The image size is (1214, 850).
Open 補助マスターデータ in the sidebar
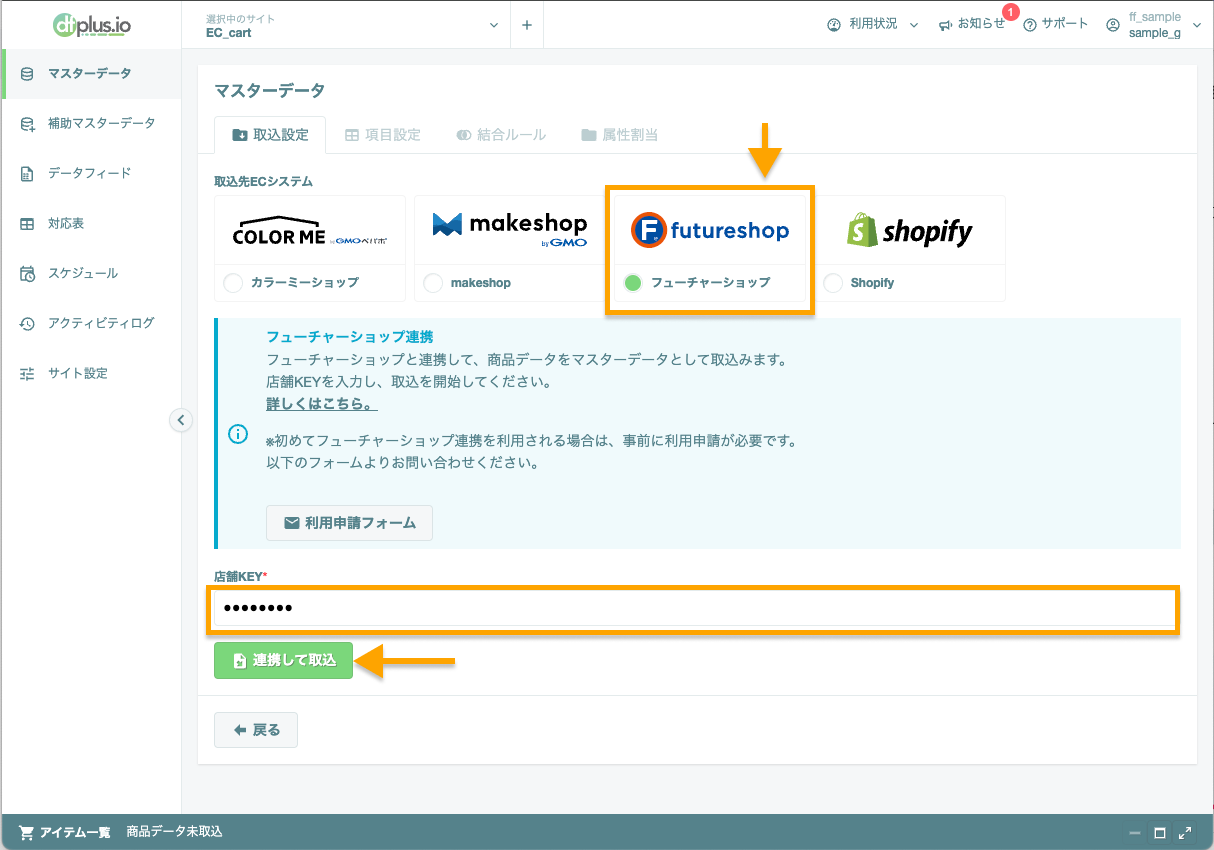coord(91,123)
